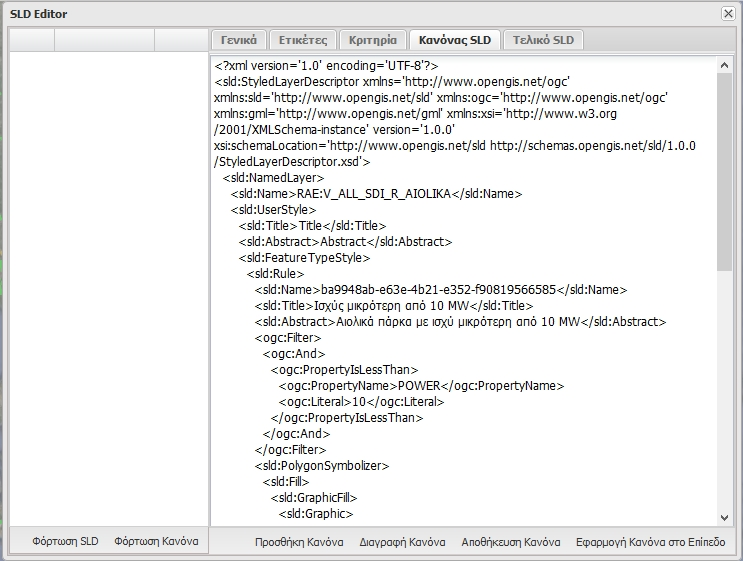Click the scrollbar track below the thumb

point(725,400)
